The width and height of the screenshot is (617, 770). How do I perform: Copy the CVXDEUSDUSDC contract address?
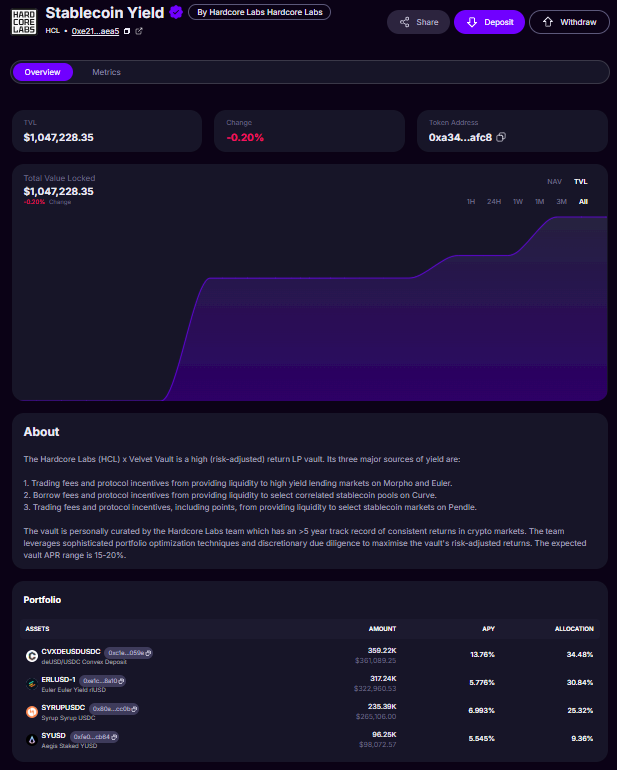coord(148,653)
